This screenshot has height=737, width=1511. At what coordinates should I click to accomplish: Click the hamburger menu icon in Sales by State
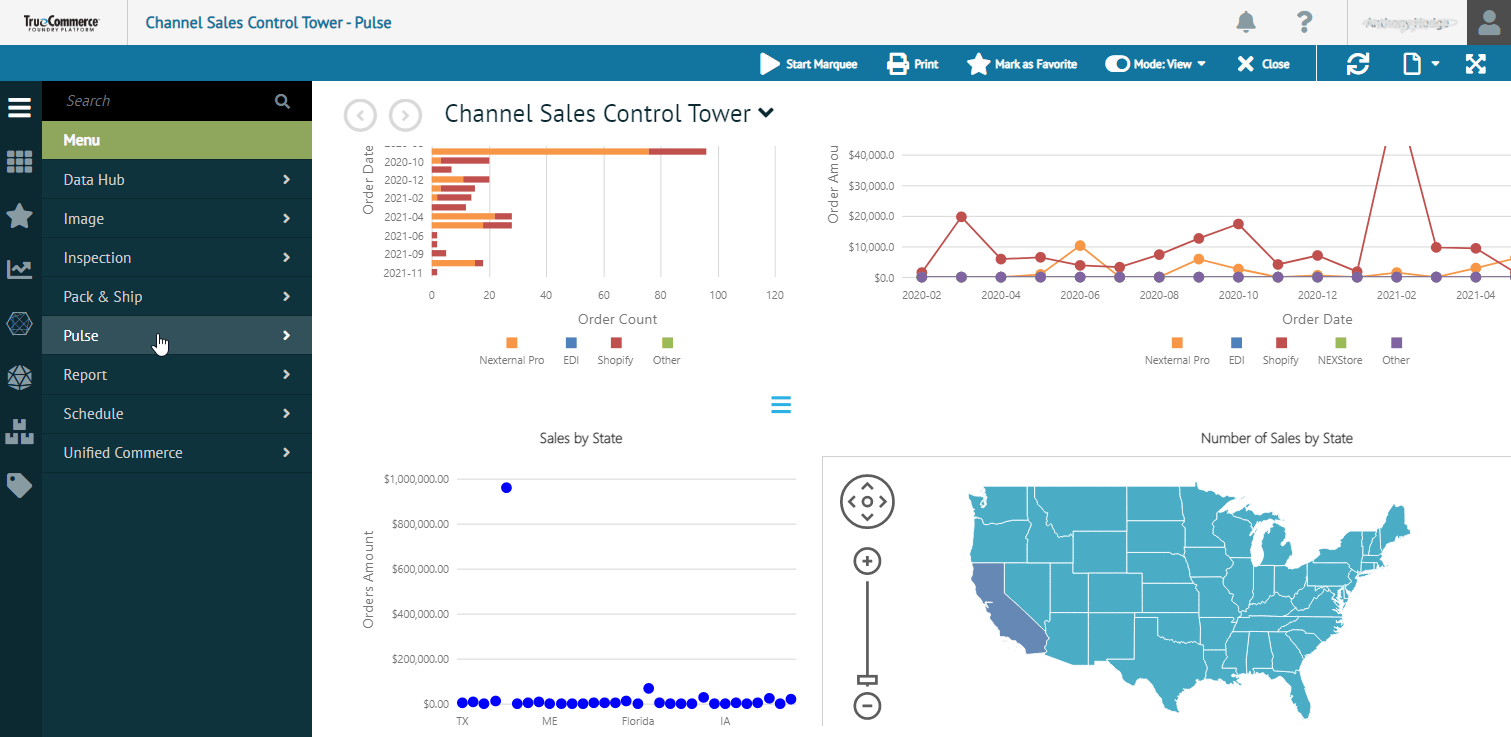pos(781,404)
